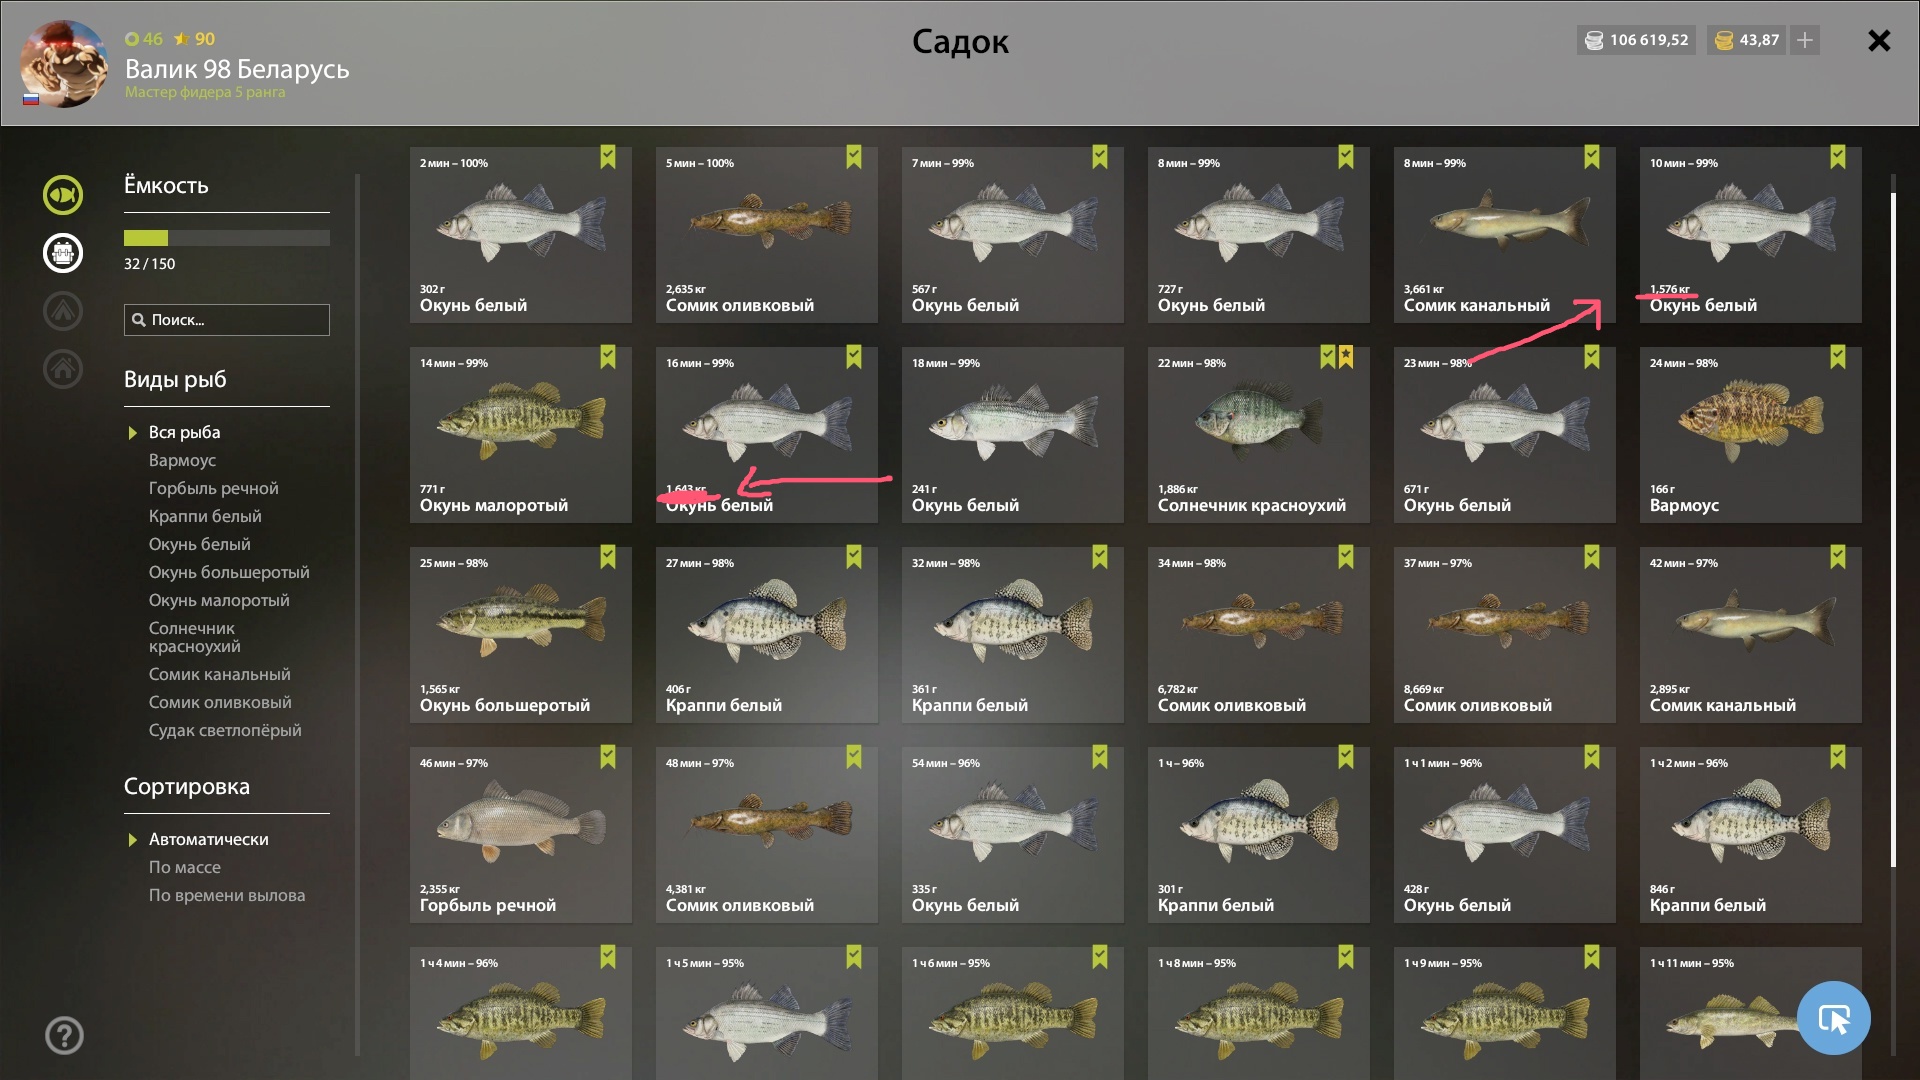The height and width of the screenshot is (1080, 1920).
Task: Toggle the star marker on the Солнечник красноухий card
Action: [1346, 357]
